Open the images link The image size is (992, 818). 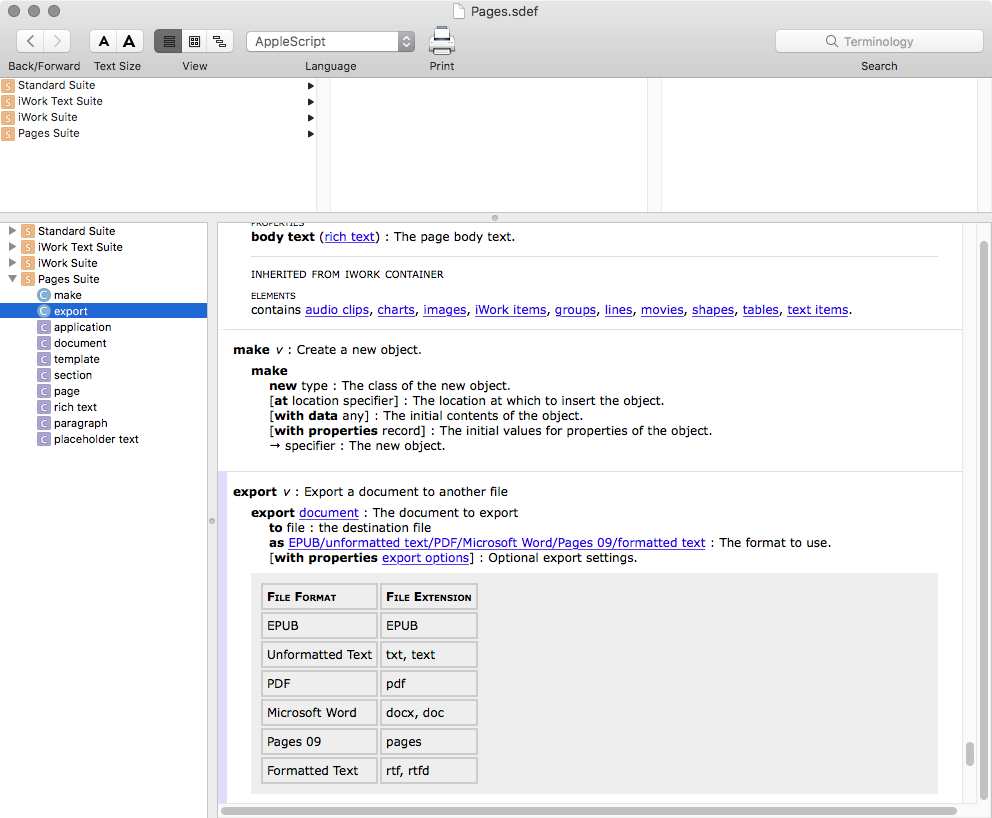pyautogui.click(x=445, y=310)
